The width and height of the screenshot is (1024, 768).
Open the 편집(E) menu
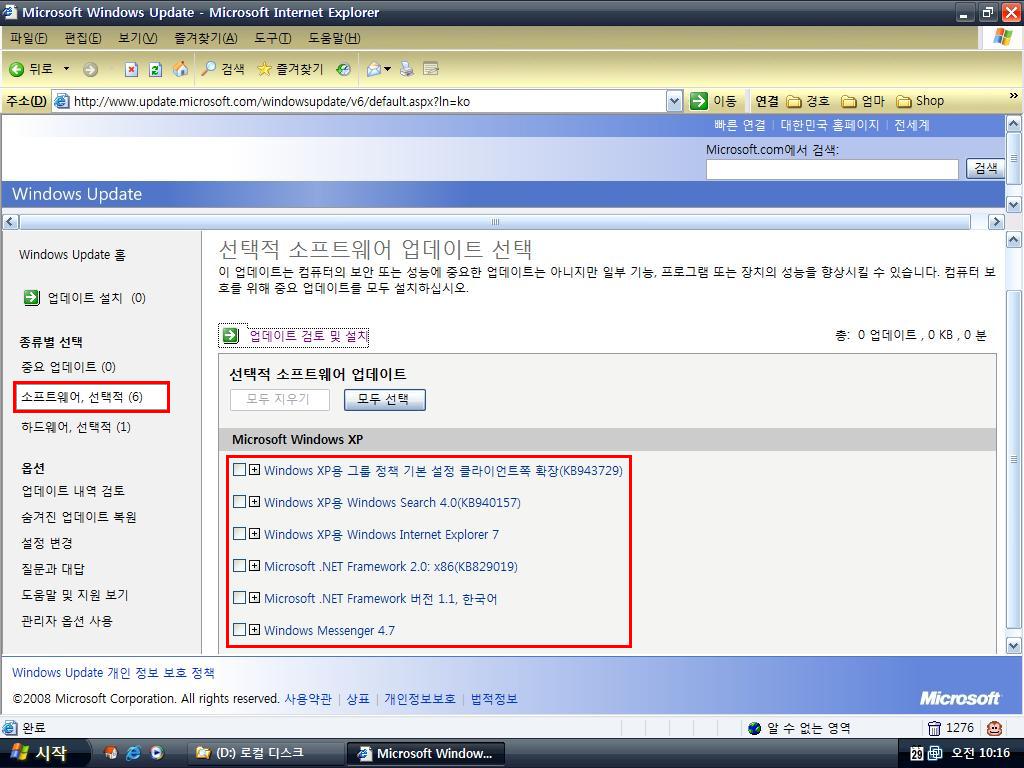[82, 39]
